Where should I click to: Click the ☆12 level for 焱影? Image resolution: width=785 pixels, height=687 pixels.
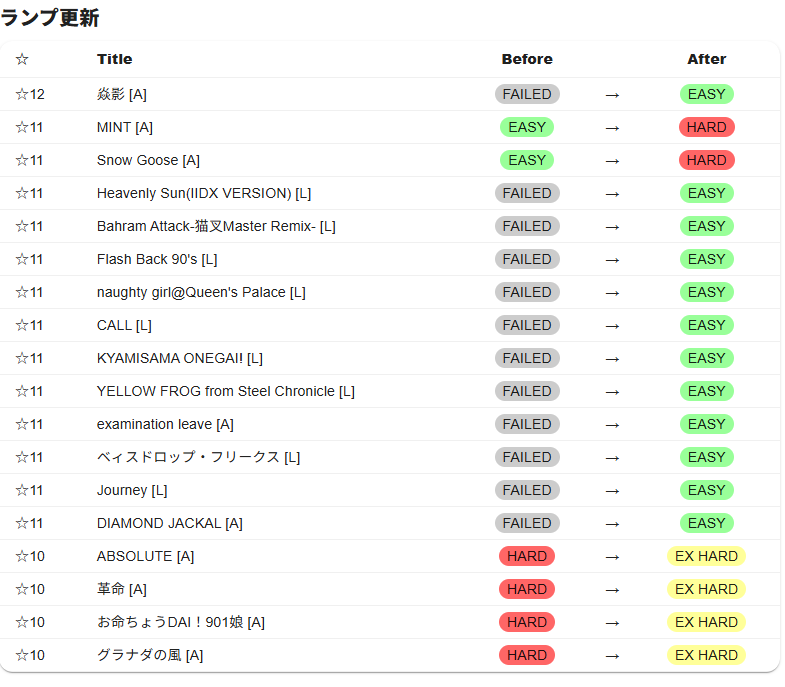coord(30,94)
